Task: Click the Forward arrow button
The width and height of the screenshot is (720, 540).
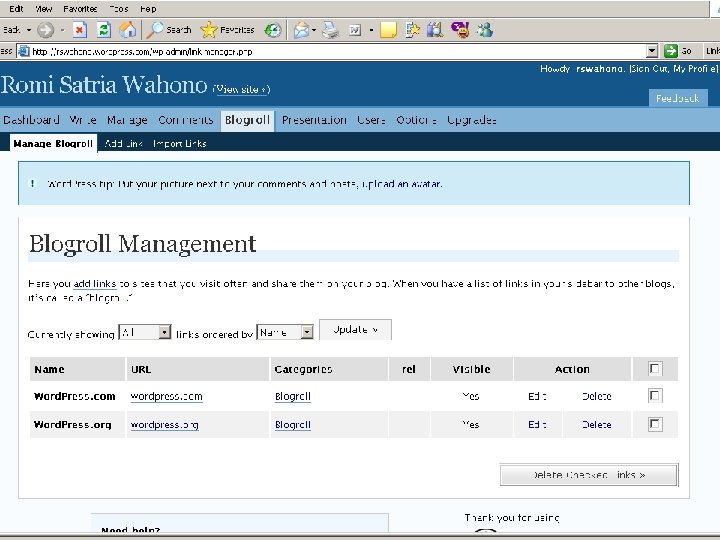Action: [45, 30]
